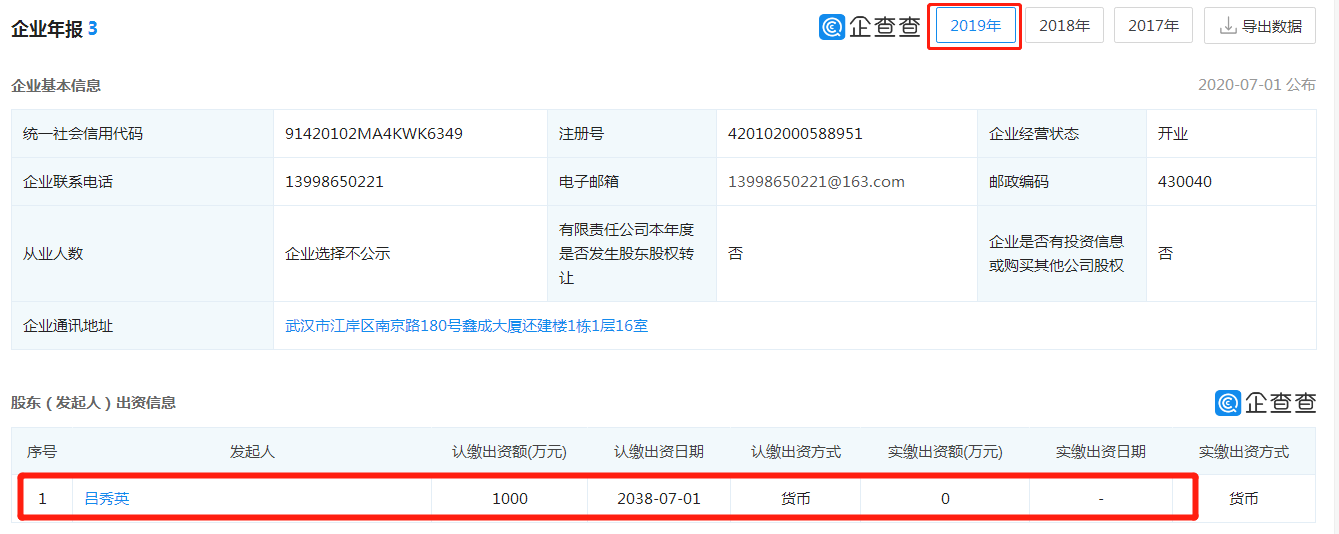This screenshot has height=534, width=1339.
Task: Click subscribed amount 1000 in 吕秀英 row
Action: pyautogui.click(x=510, y=498)
